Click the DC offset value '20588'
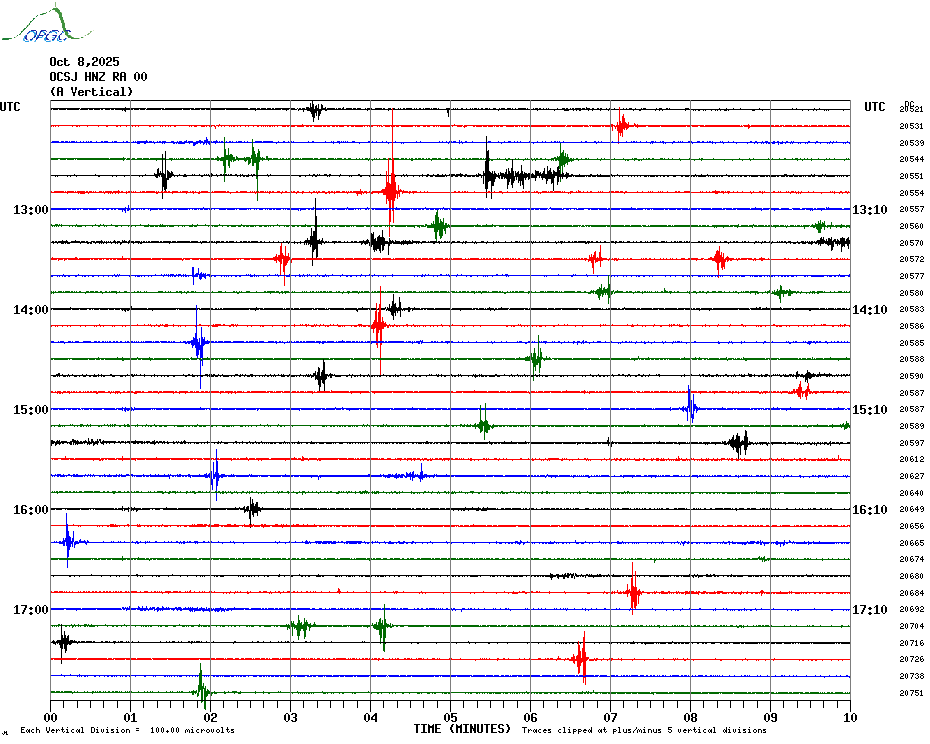 click(x=912, y=359)
